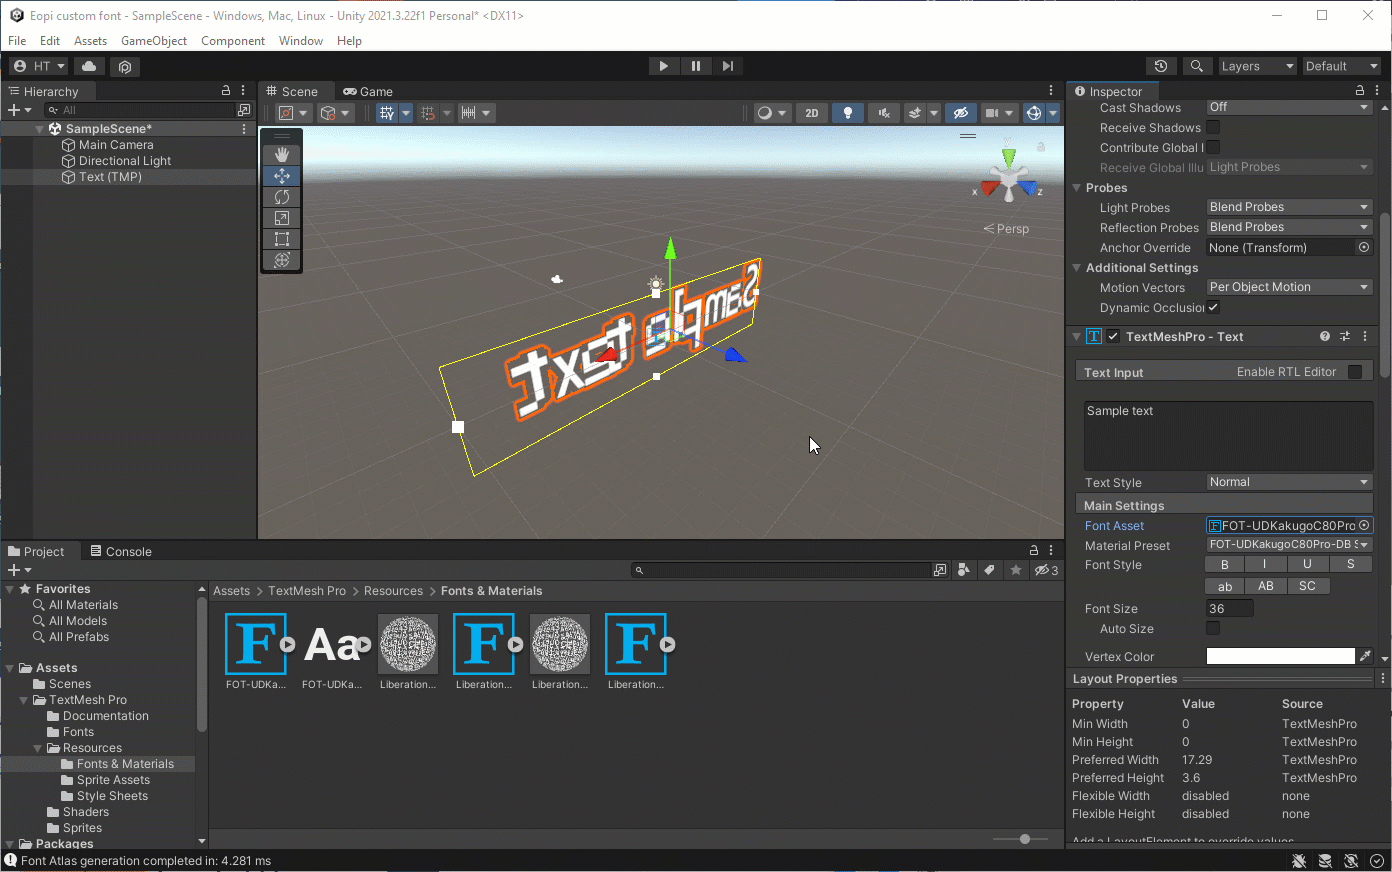Toggle 2D view mode
This screenshot has width=1392, height=872.
coord(812,113)
